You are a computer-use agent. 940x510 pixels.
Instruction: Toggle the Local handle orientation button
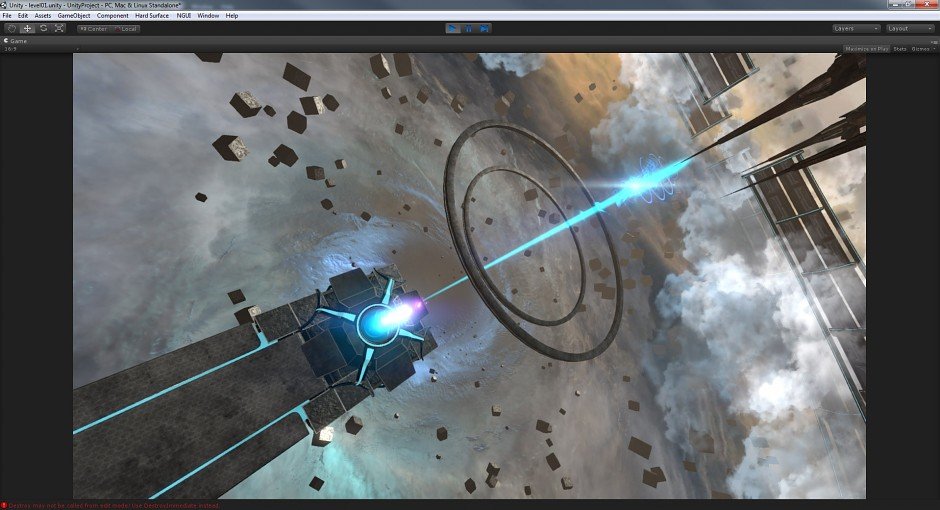(126, 28)
